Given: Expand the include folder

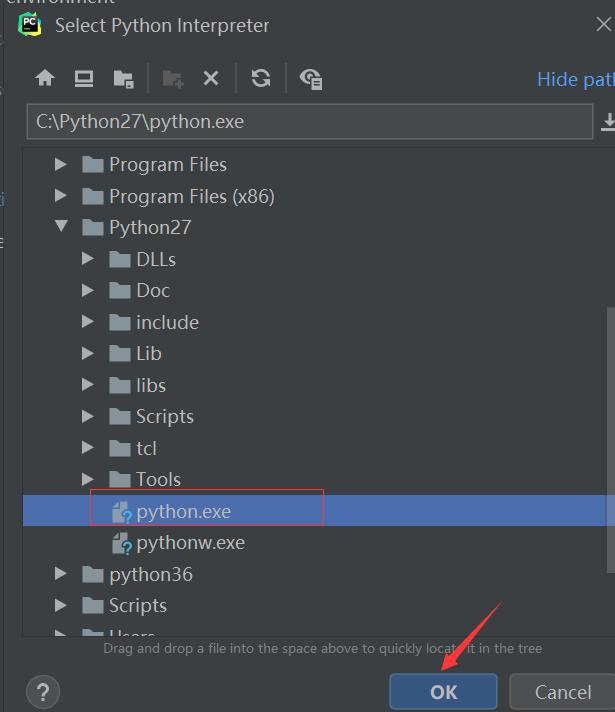Looking at the screenshot, I should pos(88,322).
